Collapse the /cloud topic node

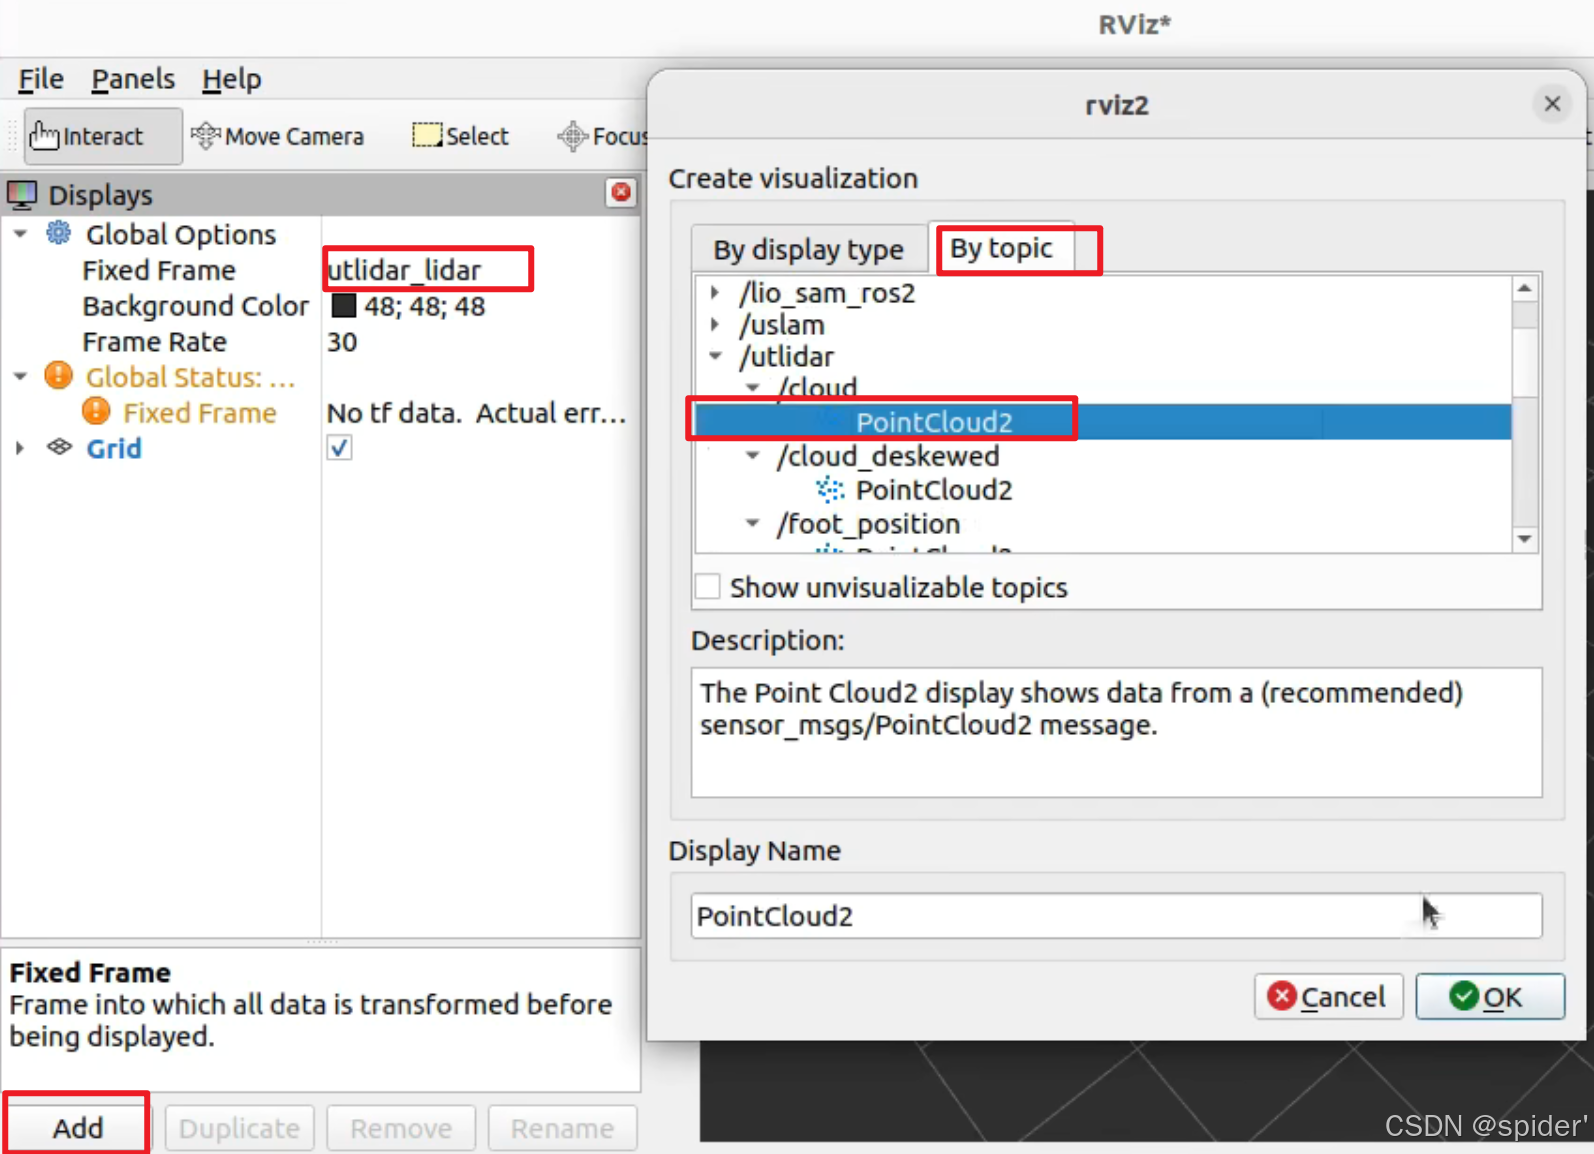tap(754, 387)
